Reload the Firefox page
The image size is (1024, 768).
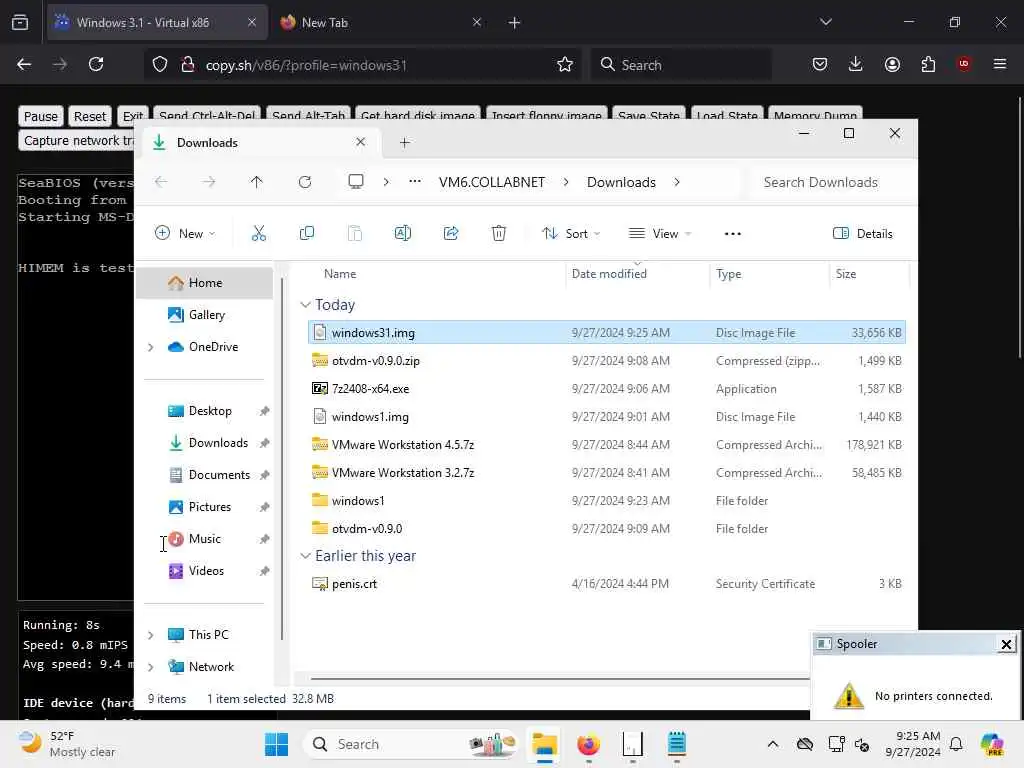pos(96,64)
